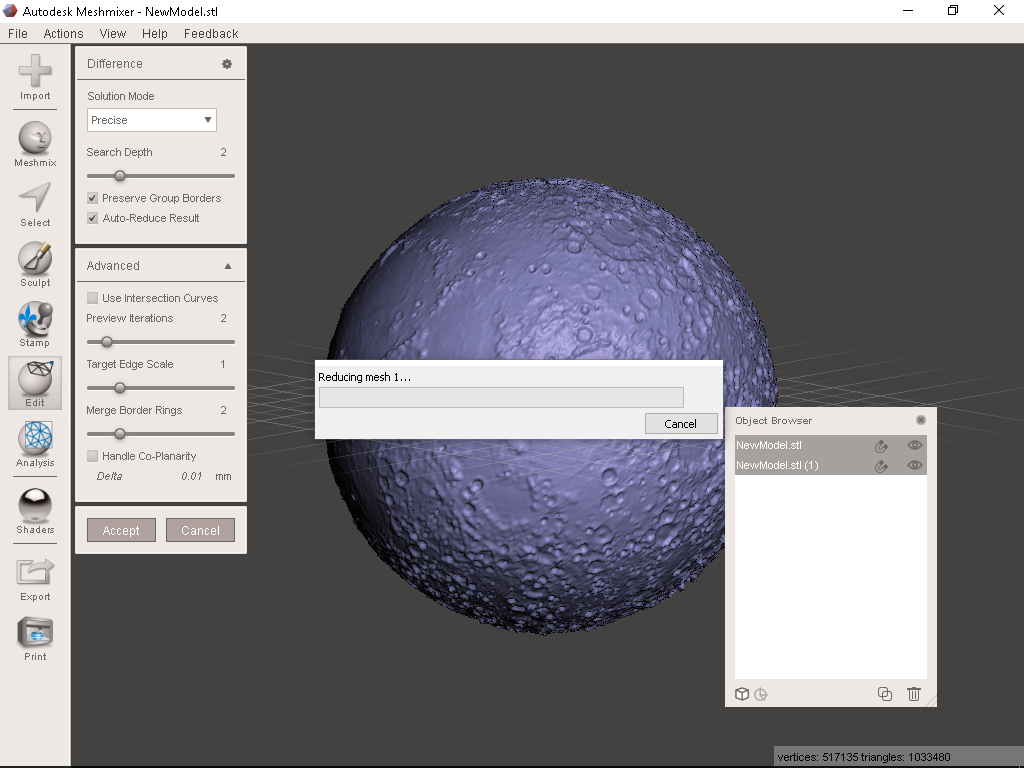Open the Analysis tool
Image resolution: width=1024 pixels, height=768 pixels.
35,444
